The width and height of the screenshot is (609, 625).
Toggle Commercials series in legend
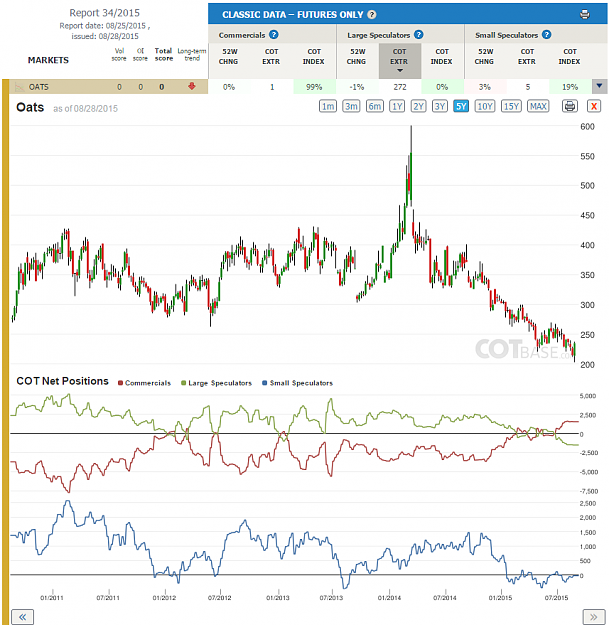tap(144, 383)
